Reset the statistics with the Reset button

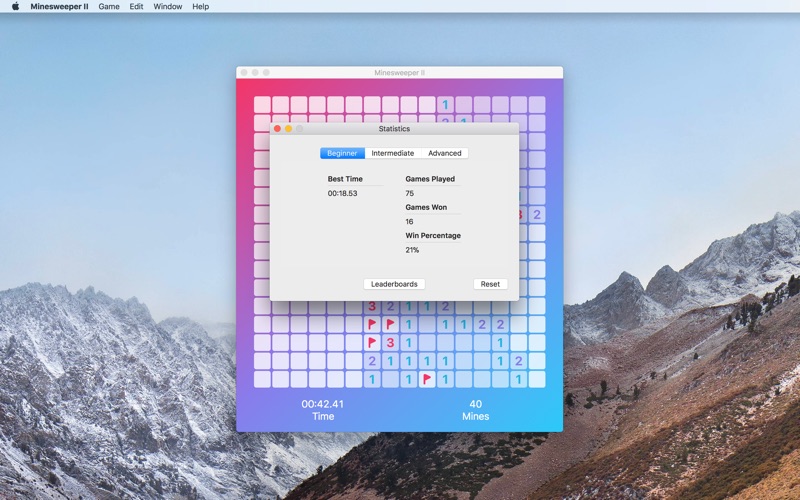click(490, 284)
